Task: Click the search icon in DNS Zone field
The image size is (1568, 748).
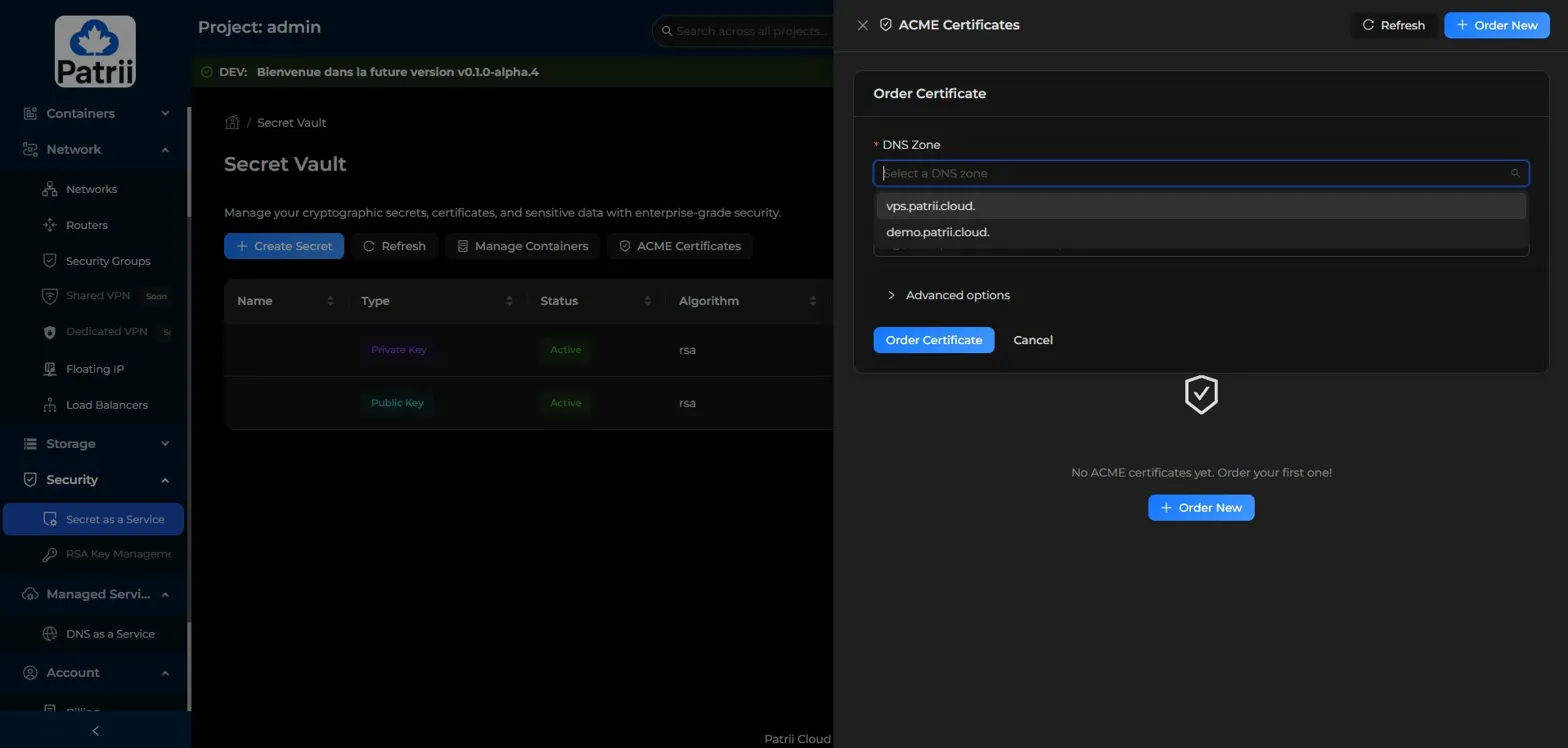Action: [x=1515, y=173]
